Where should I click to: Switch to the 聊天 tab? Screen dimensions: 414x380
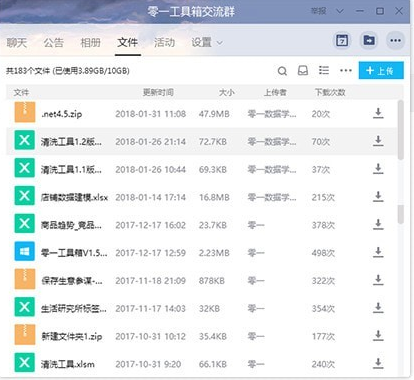[x=17, y=42]
